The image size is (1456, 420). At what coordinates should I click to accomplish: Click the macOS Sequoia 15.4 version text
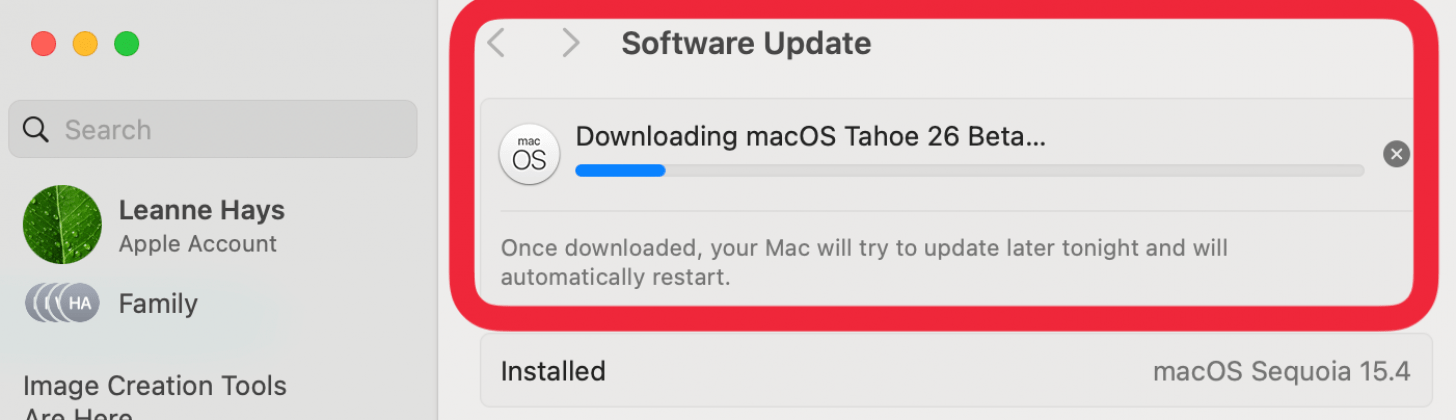pyautogui.click(x=1281, y=372)
